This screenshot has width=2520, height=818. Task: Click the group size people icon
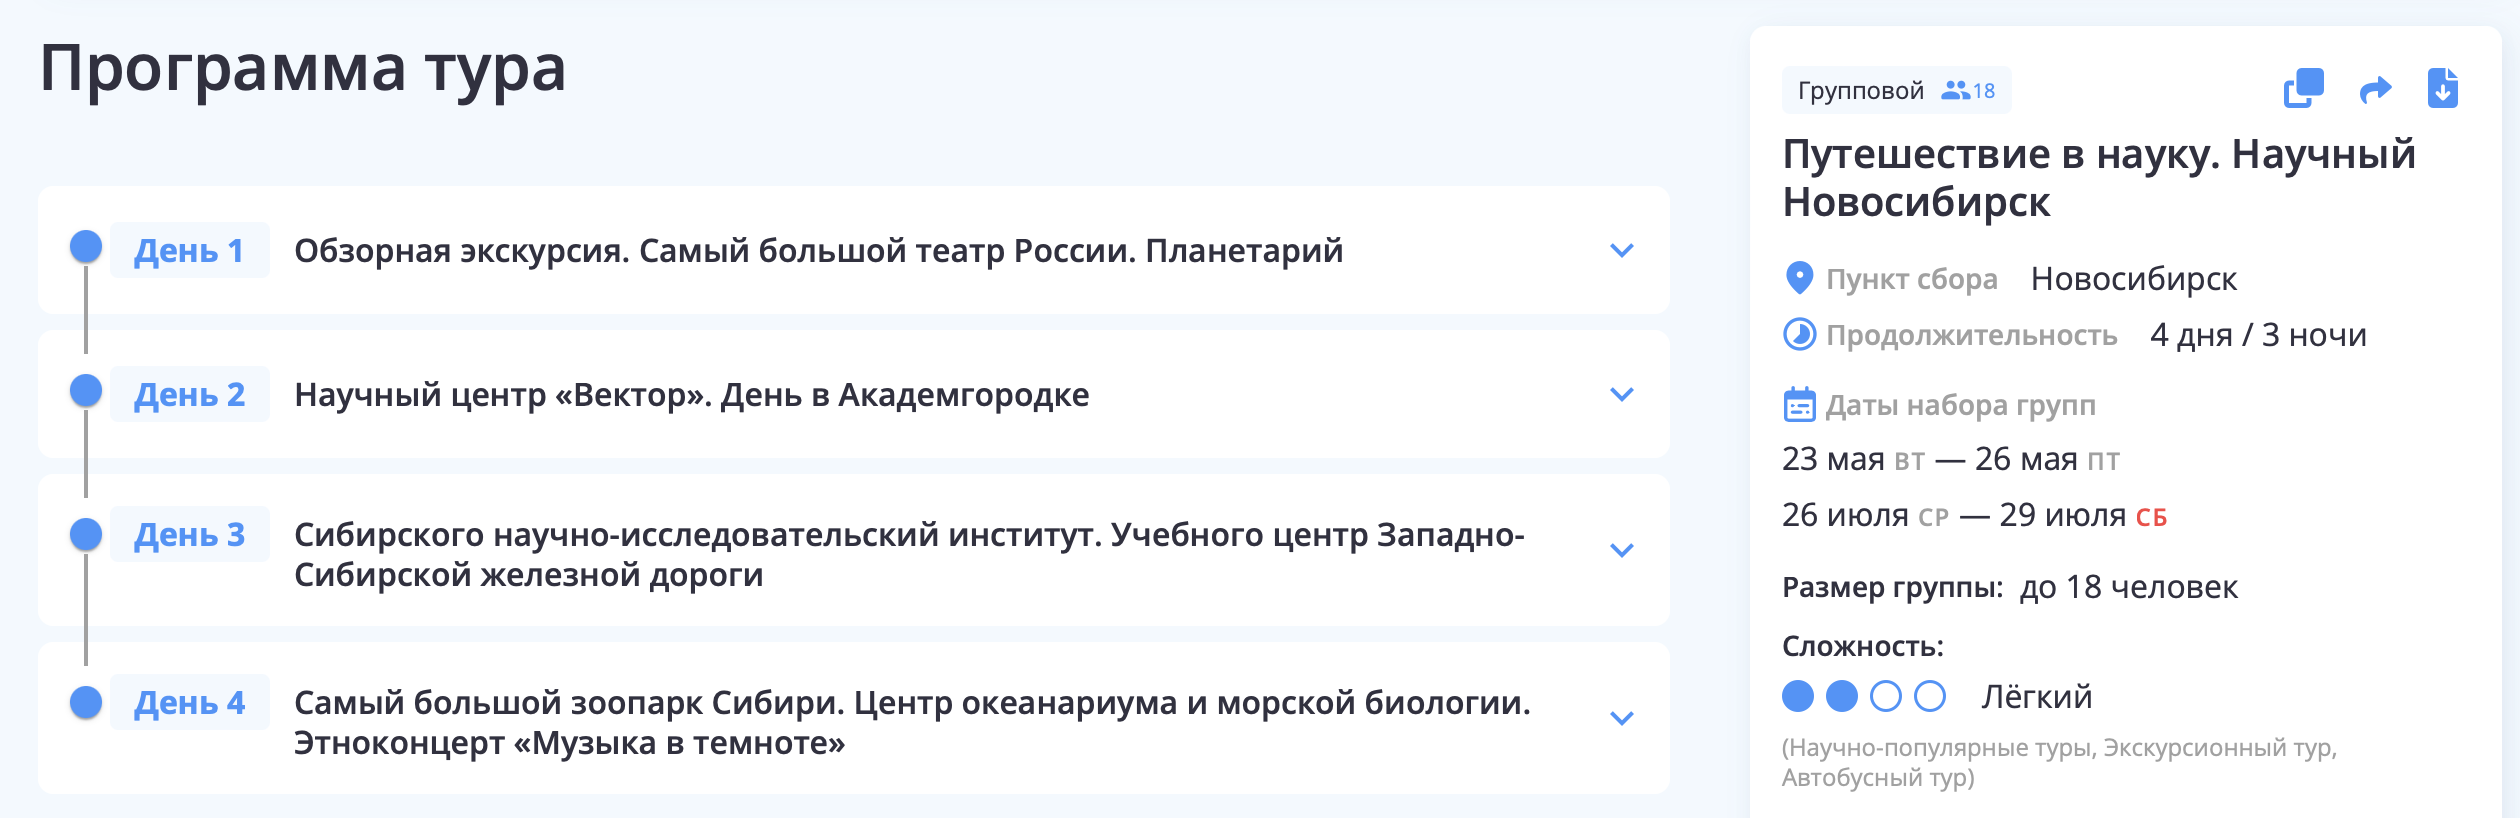pyautogui.click(x=1955, y=90)
